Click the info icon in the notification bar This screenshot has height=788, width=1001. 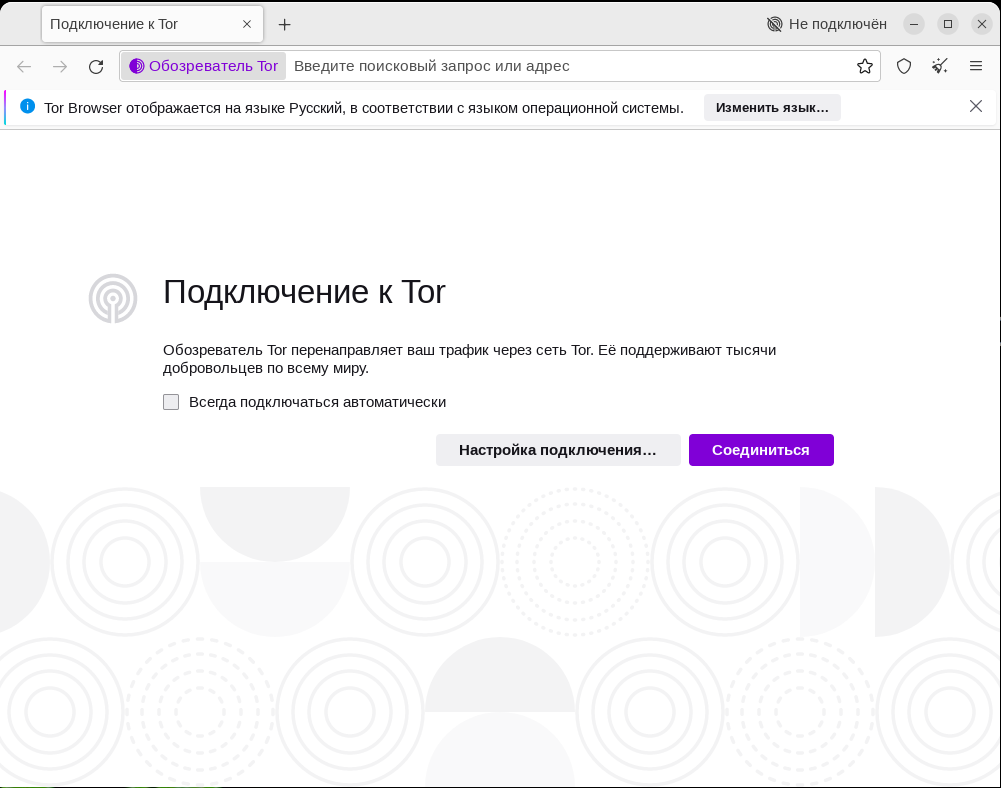(27, 106)
